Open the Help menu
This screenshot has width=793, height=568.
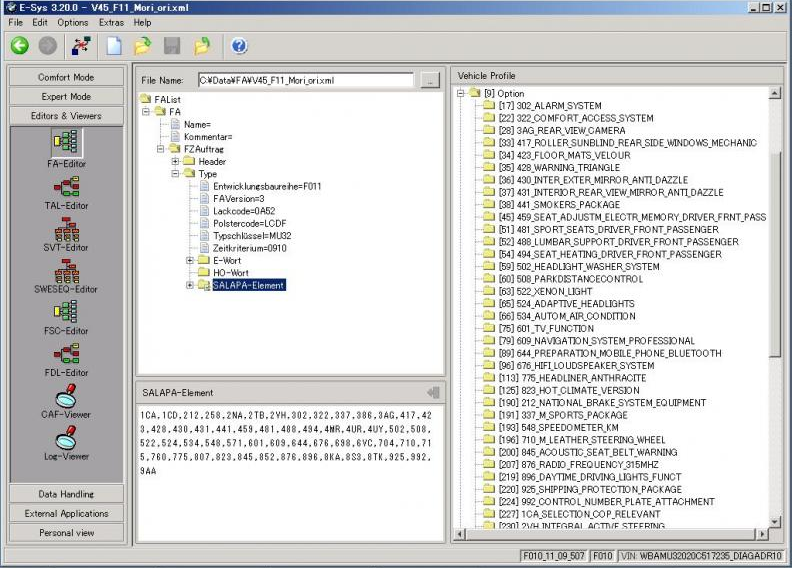click(142, 23)
